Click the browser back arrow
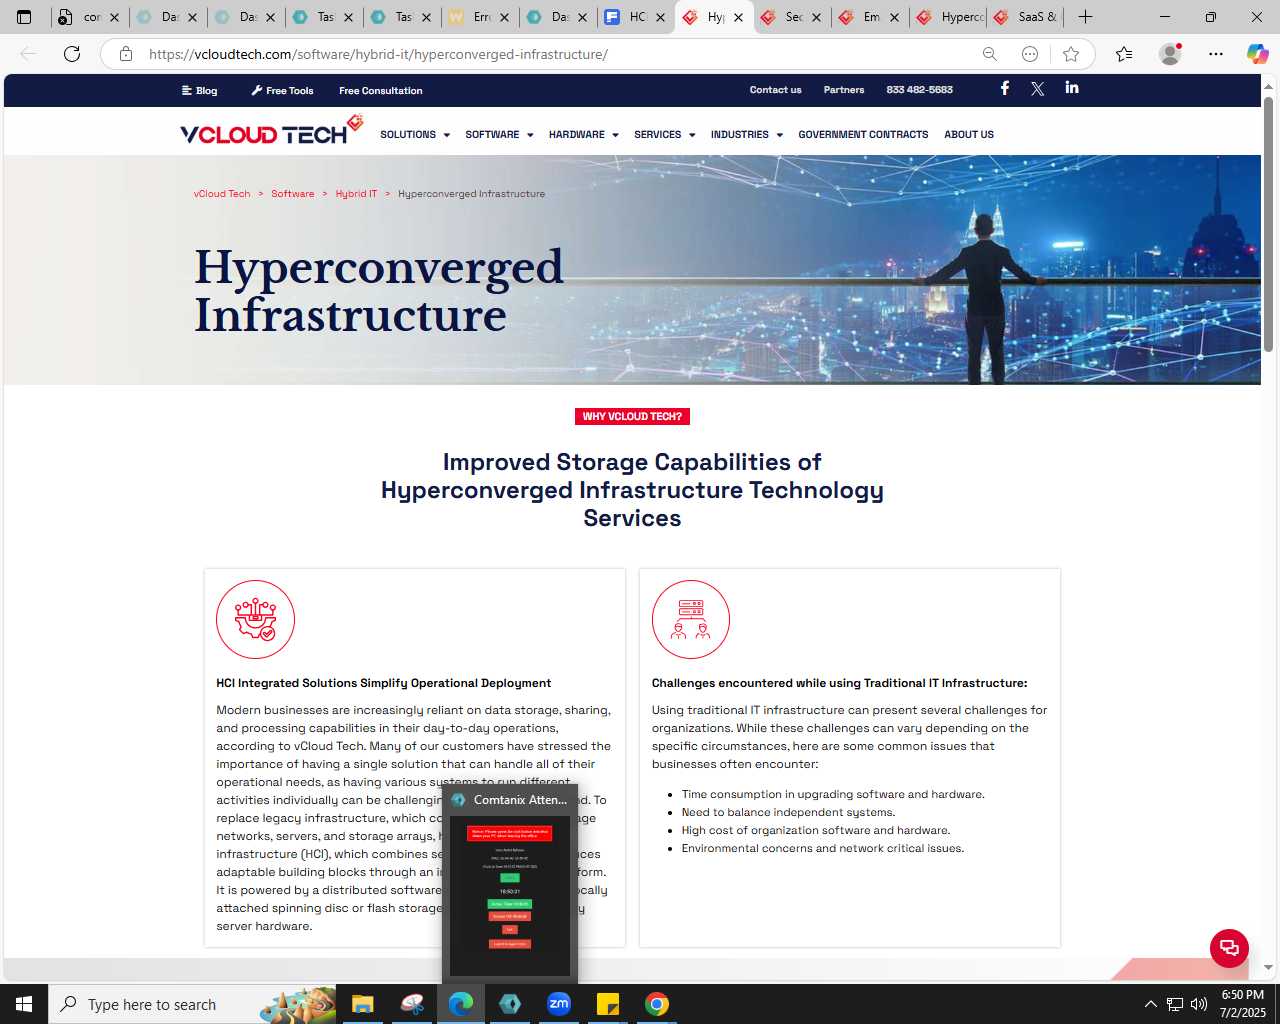The height and width of the screenshot is (1024, 1280). click(28, 54)
